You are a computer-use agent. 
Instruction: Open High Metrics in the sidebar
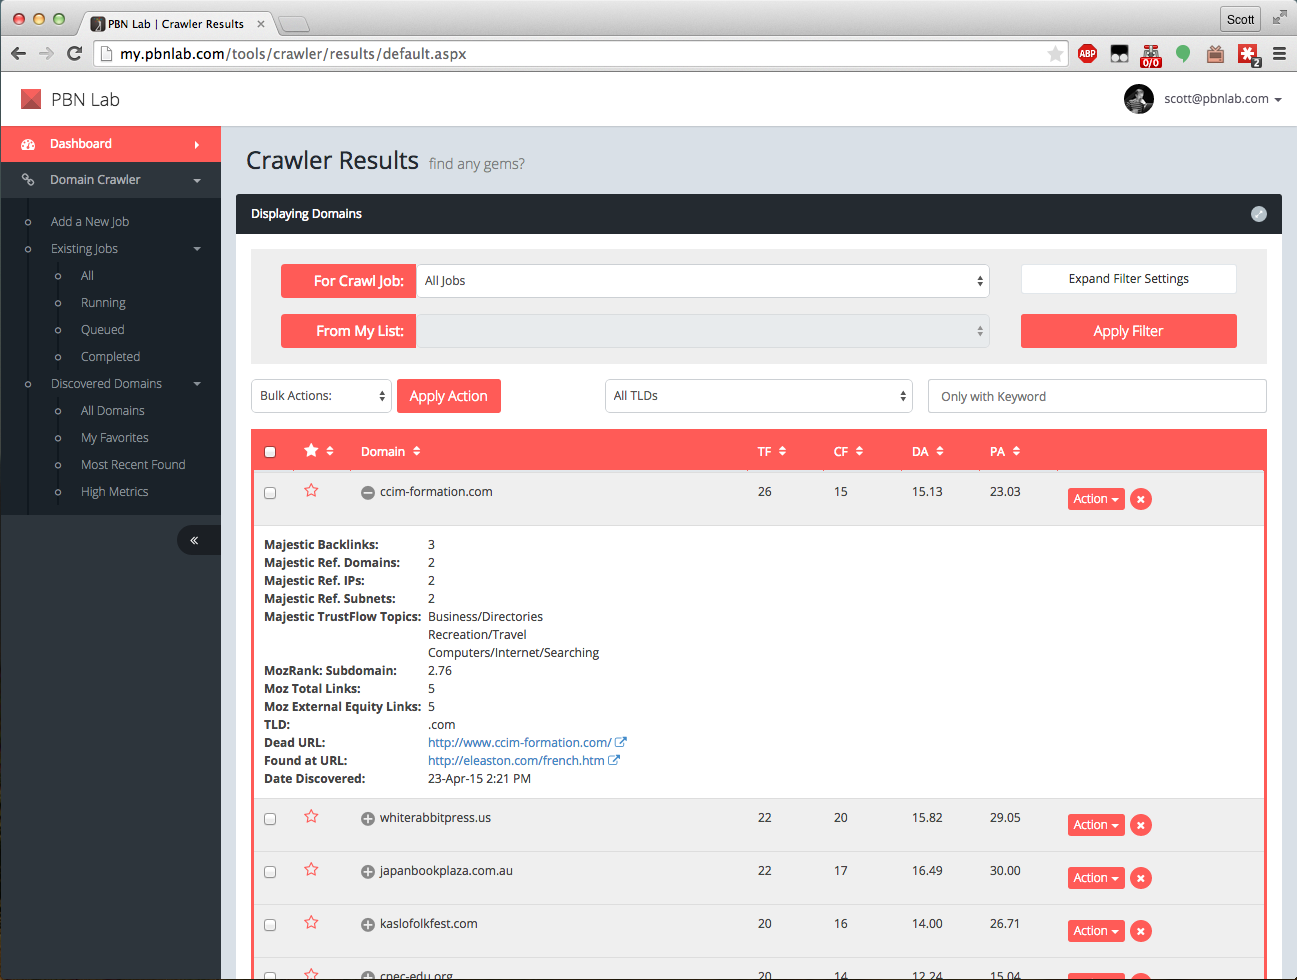[x=114, y=492]
